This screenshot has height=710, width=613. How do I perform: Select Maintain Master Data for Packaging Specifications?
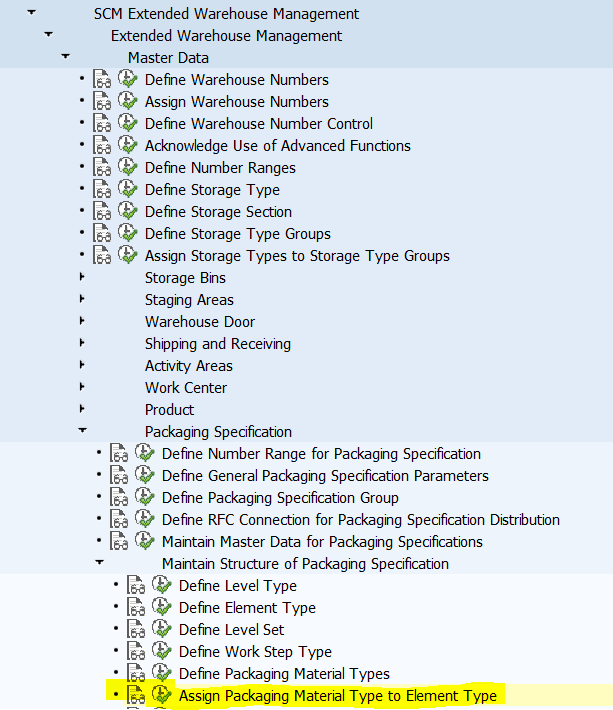[322, 542]
